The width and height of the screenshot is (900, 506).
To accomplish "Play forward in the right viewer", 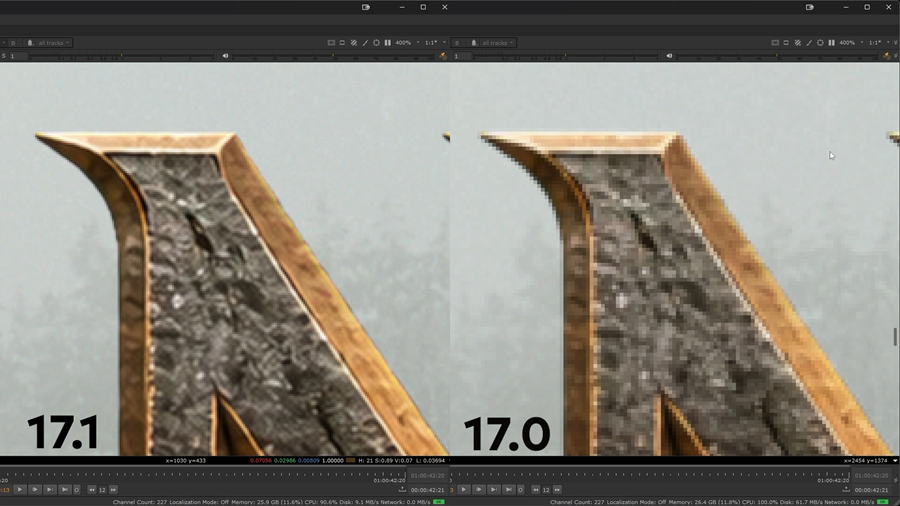I will click(464, 489).
